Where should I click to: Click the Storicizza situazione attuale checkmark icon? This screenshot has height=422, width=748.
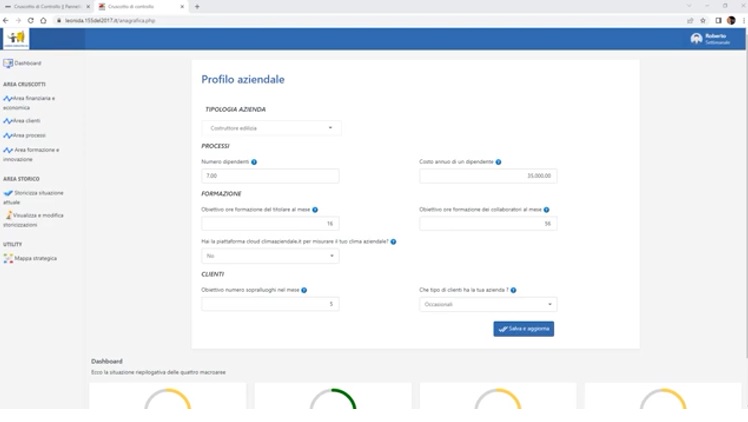pyautogui.click(x=8, y=193)
